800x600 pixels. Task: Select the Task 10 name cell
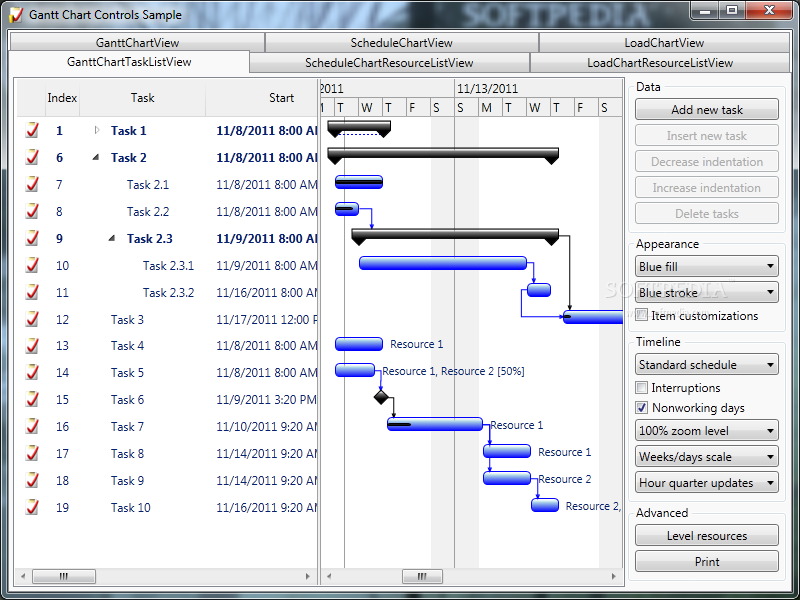tap(131, 508)
